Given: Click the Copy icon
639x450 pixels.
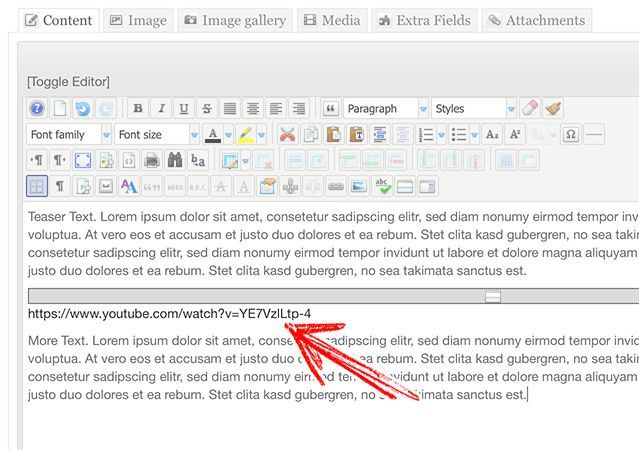Looking at the screenshot, I should click(x=310, y=135).
